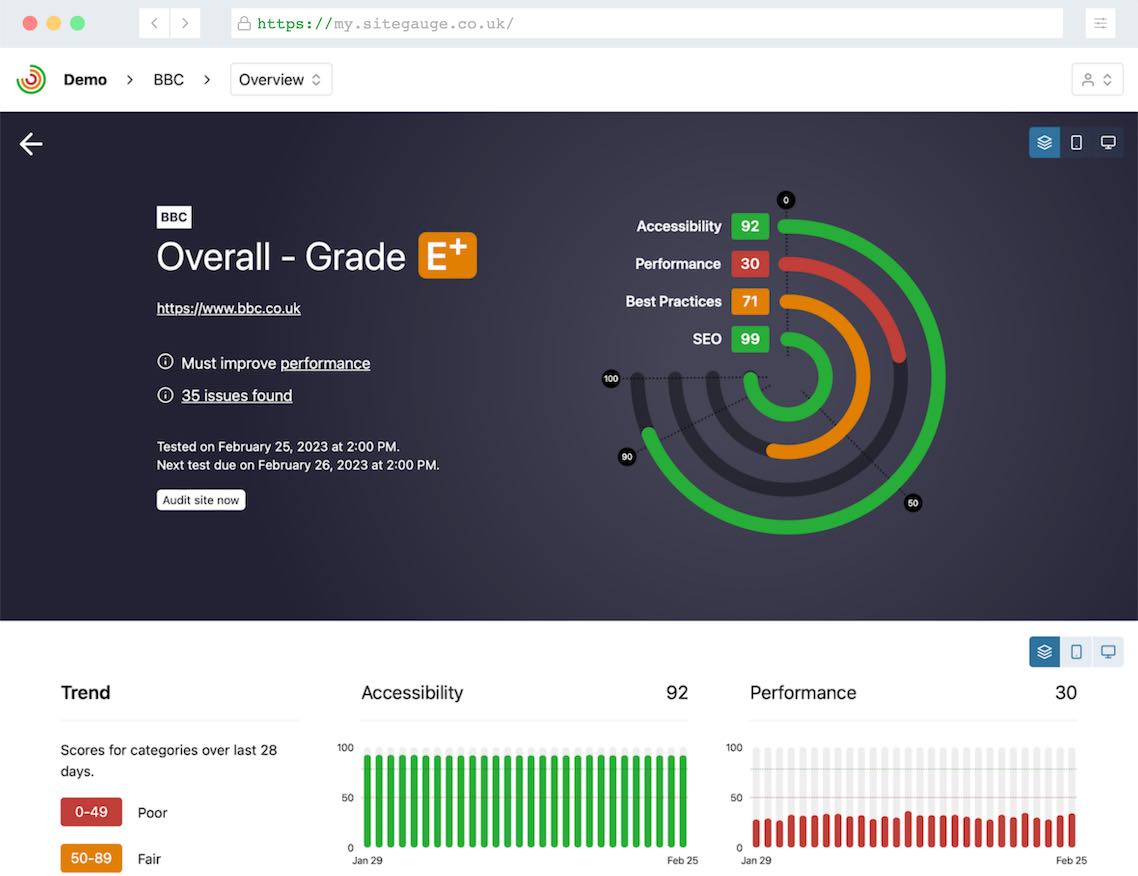The width and height of the screenshot is (1138, 876).
Task: Click the Next test due text
Action: point(298,465)
